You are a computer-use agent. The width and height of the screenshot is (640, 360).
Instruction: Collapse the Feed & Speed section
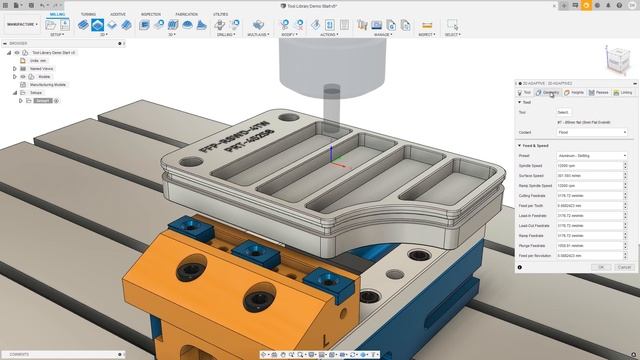tap(520, 145)
